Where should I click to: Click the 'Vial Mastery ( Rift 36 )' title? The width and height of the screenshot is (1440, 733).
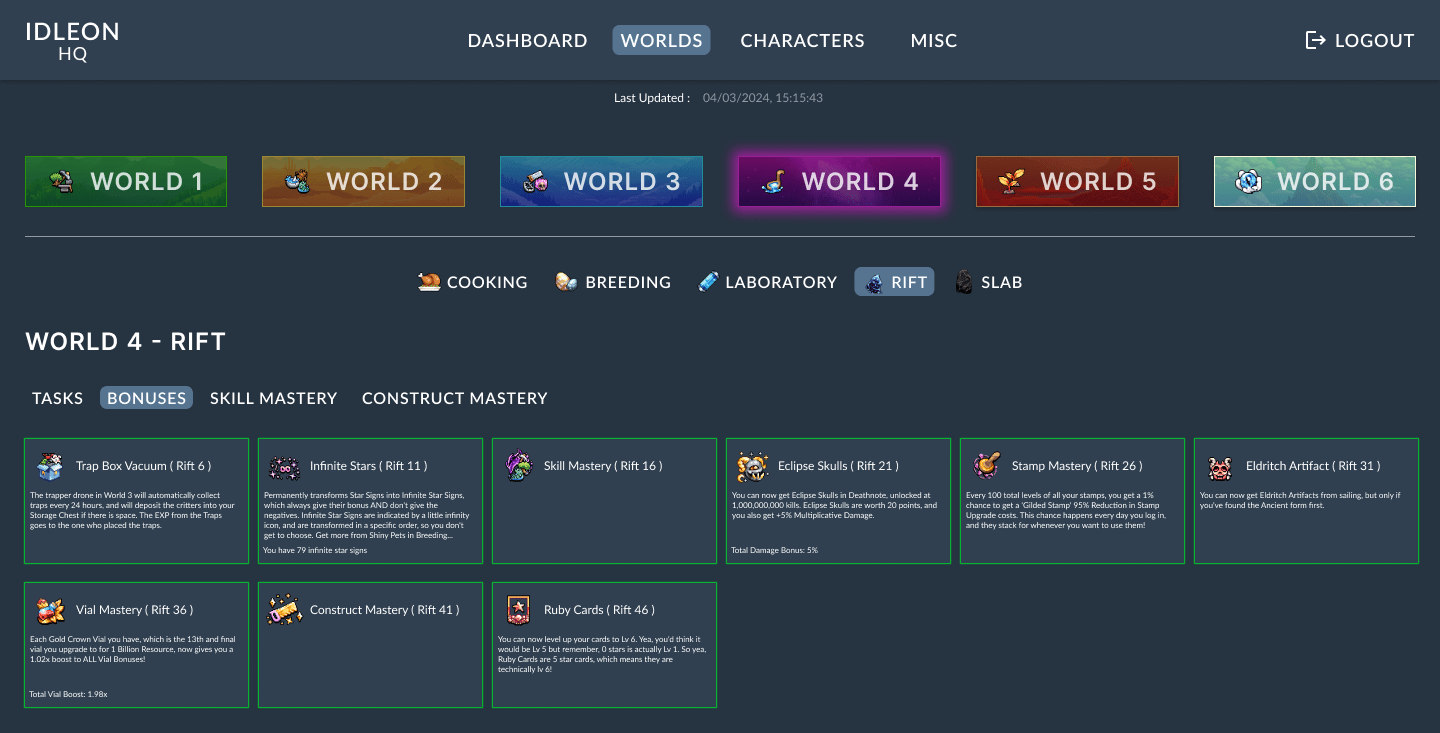tap(135, 610)
